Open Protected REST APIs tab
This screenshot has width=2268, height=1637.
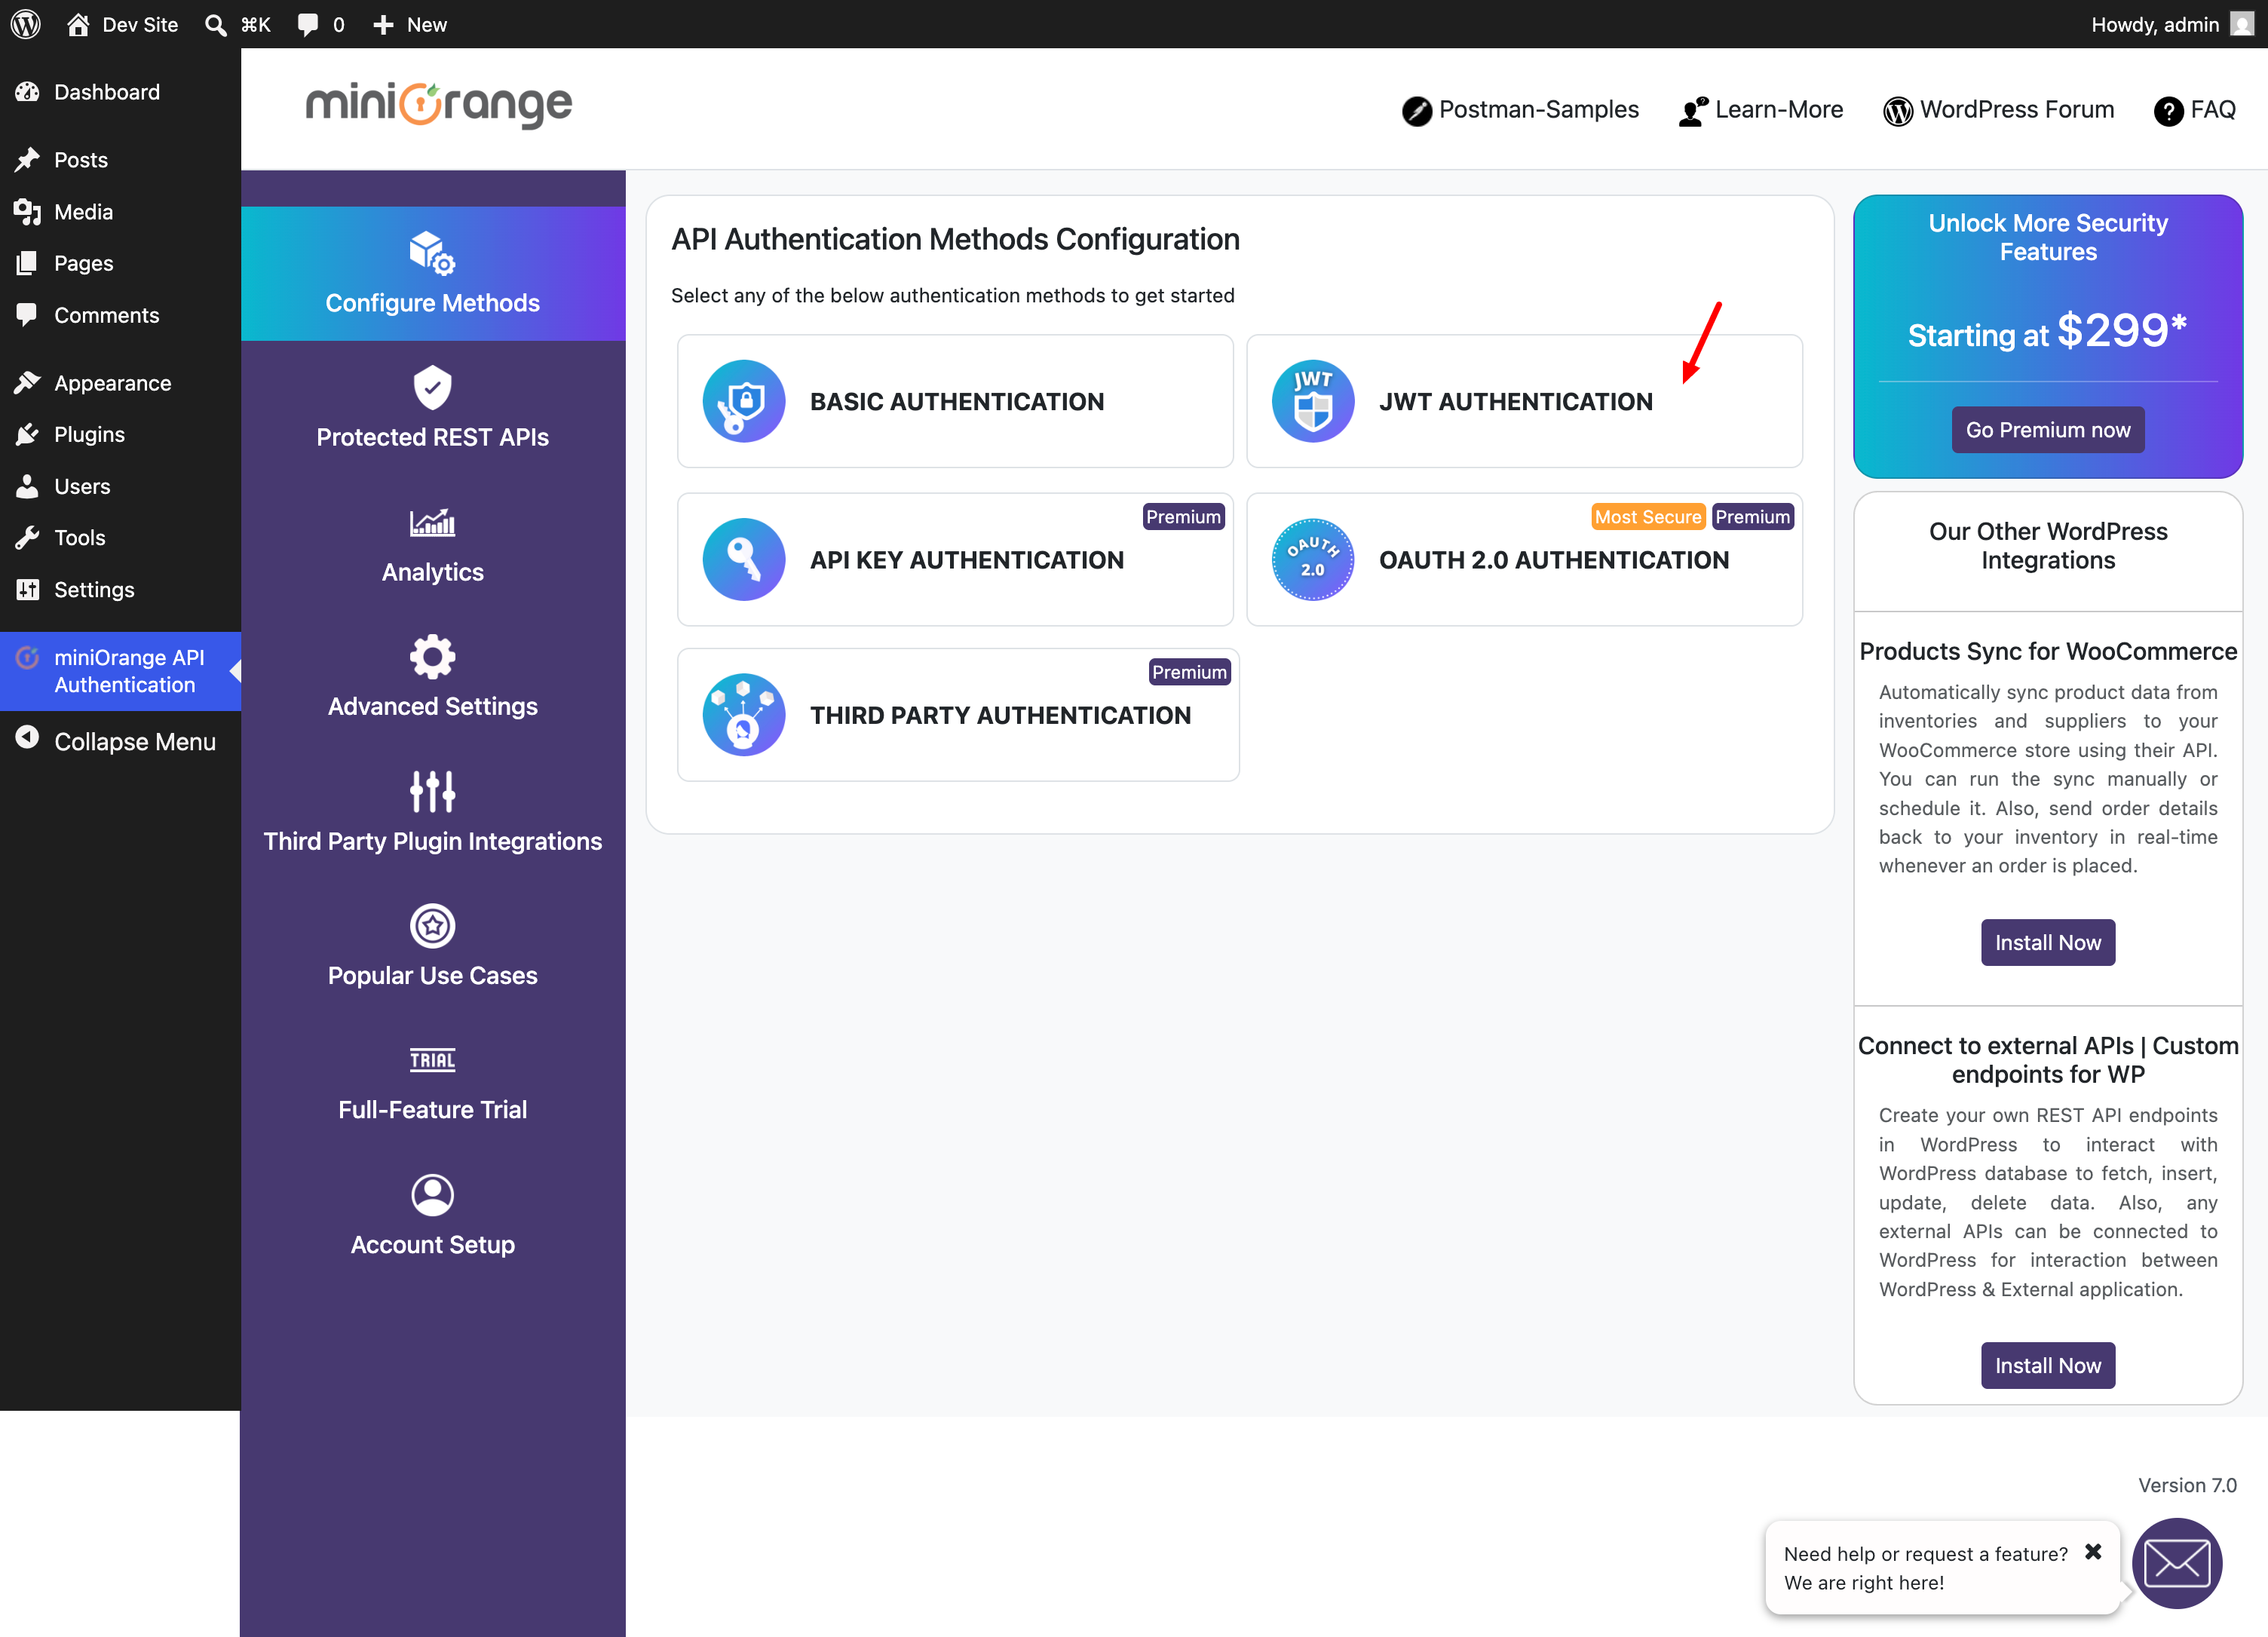[x=433, y=408]
